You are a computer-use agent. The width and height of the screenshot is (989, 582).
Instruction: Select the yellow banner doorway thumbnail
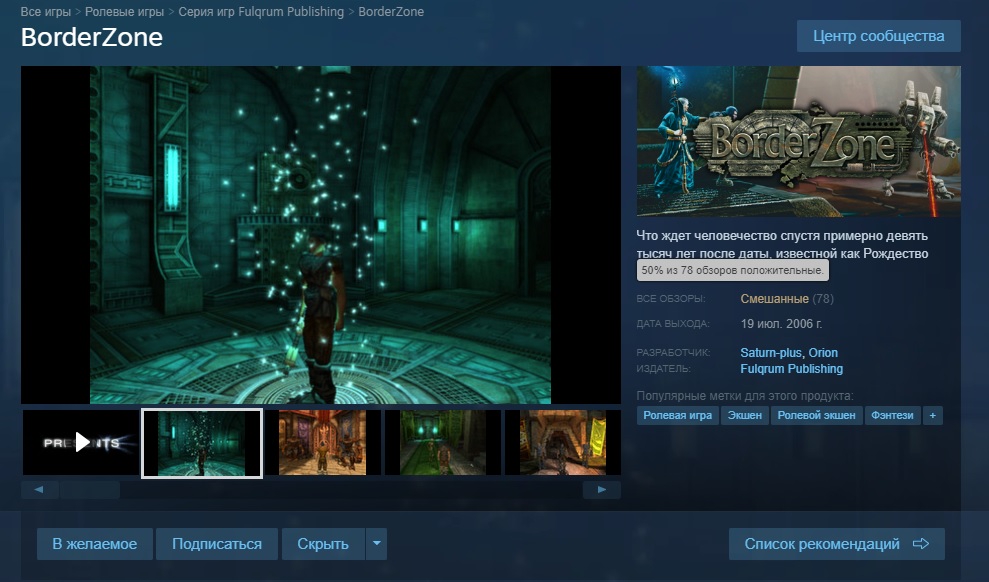tap(563, 442)
